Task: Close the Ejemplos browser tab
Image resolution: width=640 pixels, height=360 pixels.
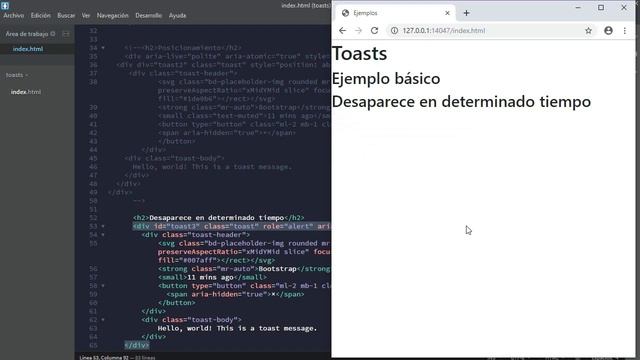Action: [447, 13]
